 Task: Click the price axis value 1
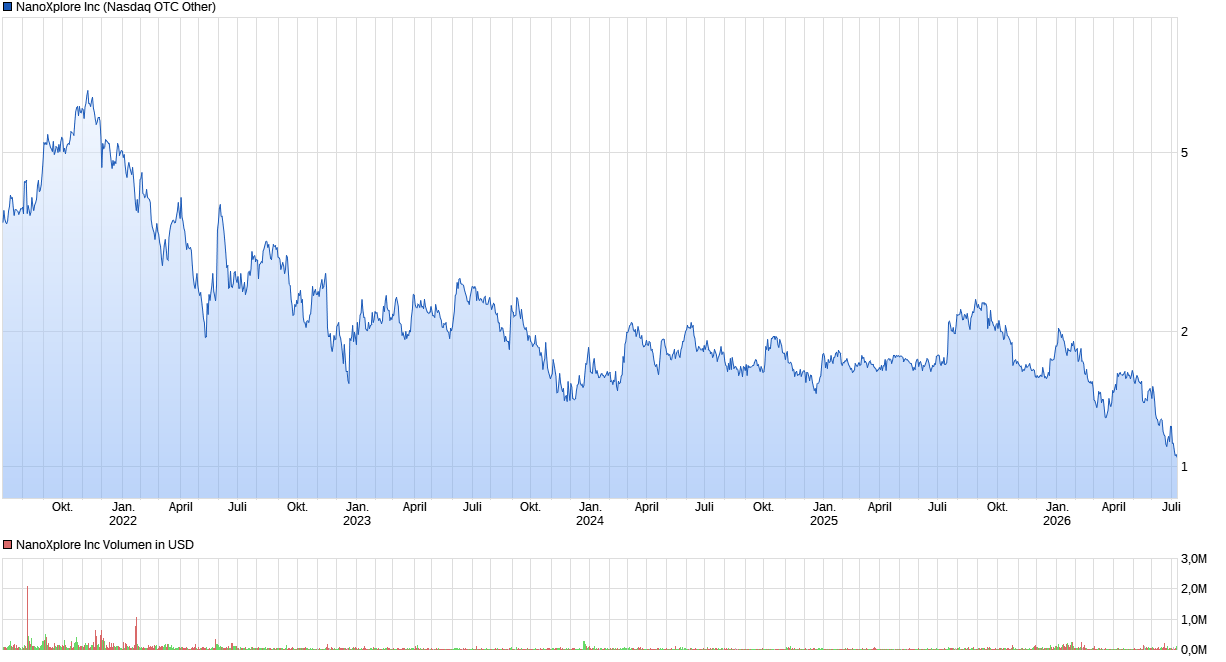pos(1185,467)
